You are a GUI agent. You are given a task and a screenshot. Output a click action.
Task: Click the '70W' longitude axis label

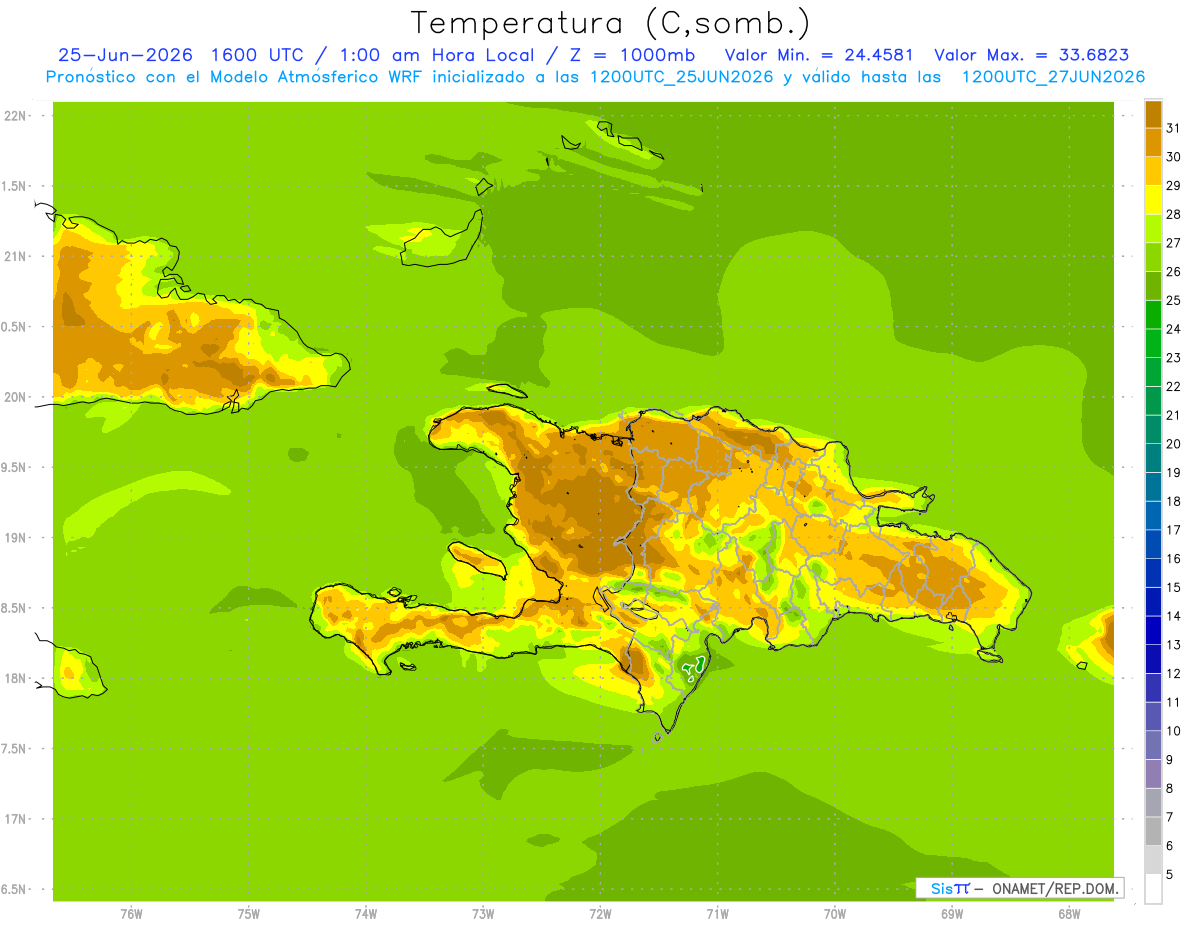[835, 913]
